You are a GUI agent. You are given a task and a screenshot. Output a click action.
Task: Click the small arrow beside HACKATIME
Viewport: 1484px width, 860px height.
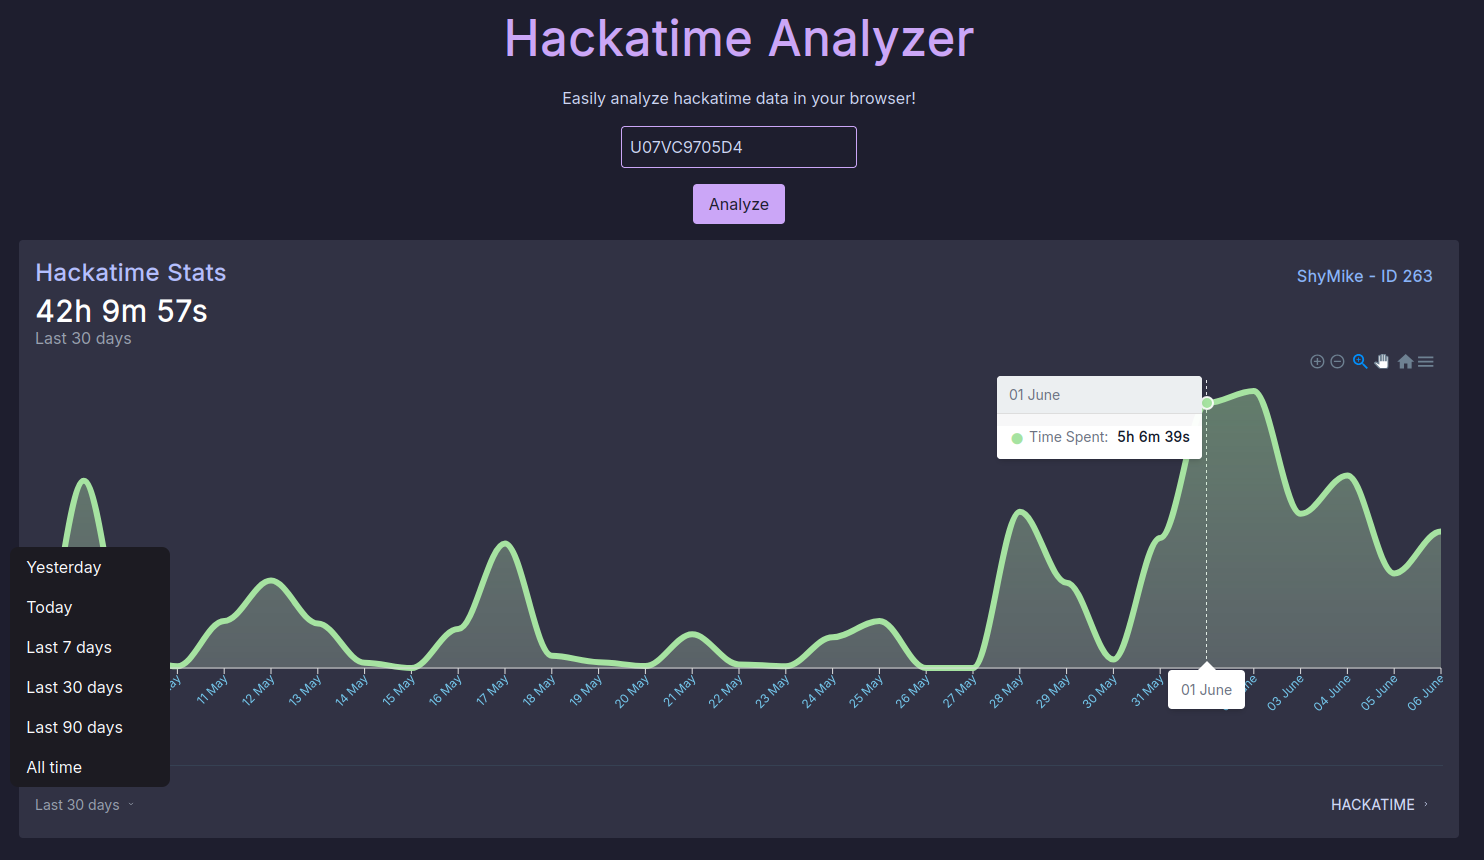coord(1426,805)
